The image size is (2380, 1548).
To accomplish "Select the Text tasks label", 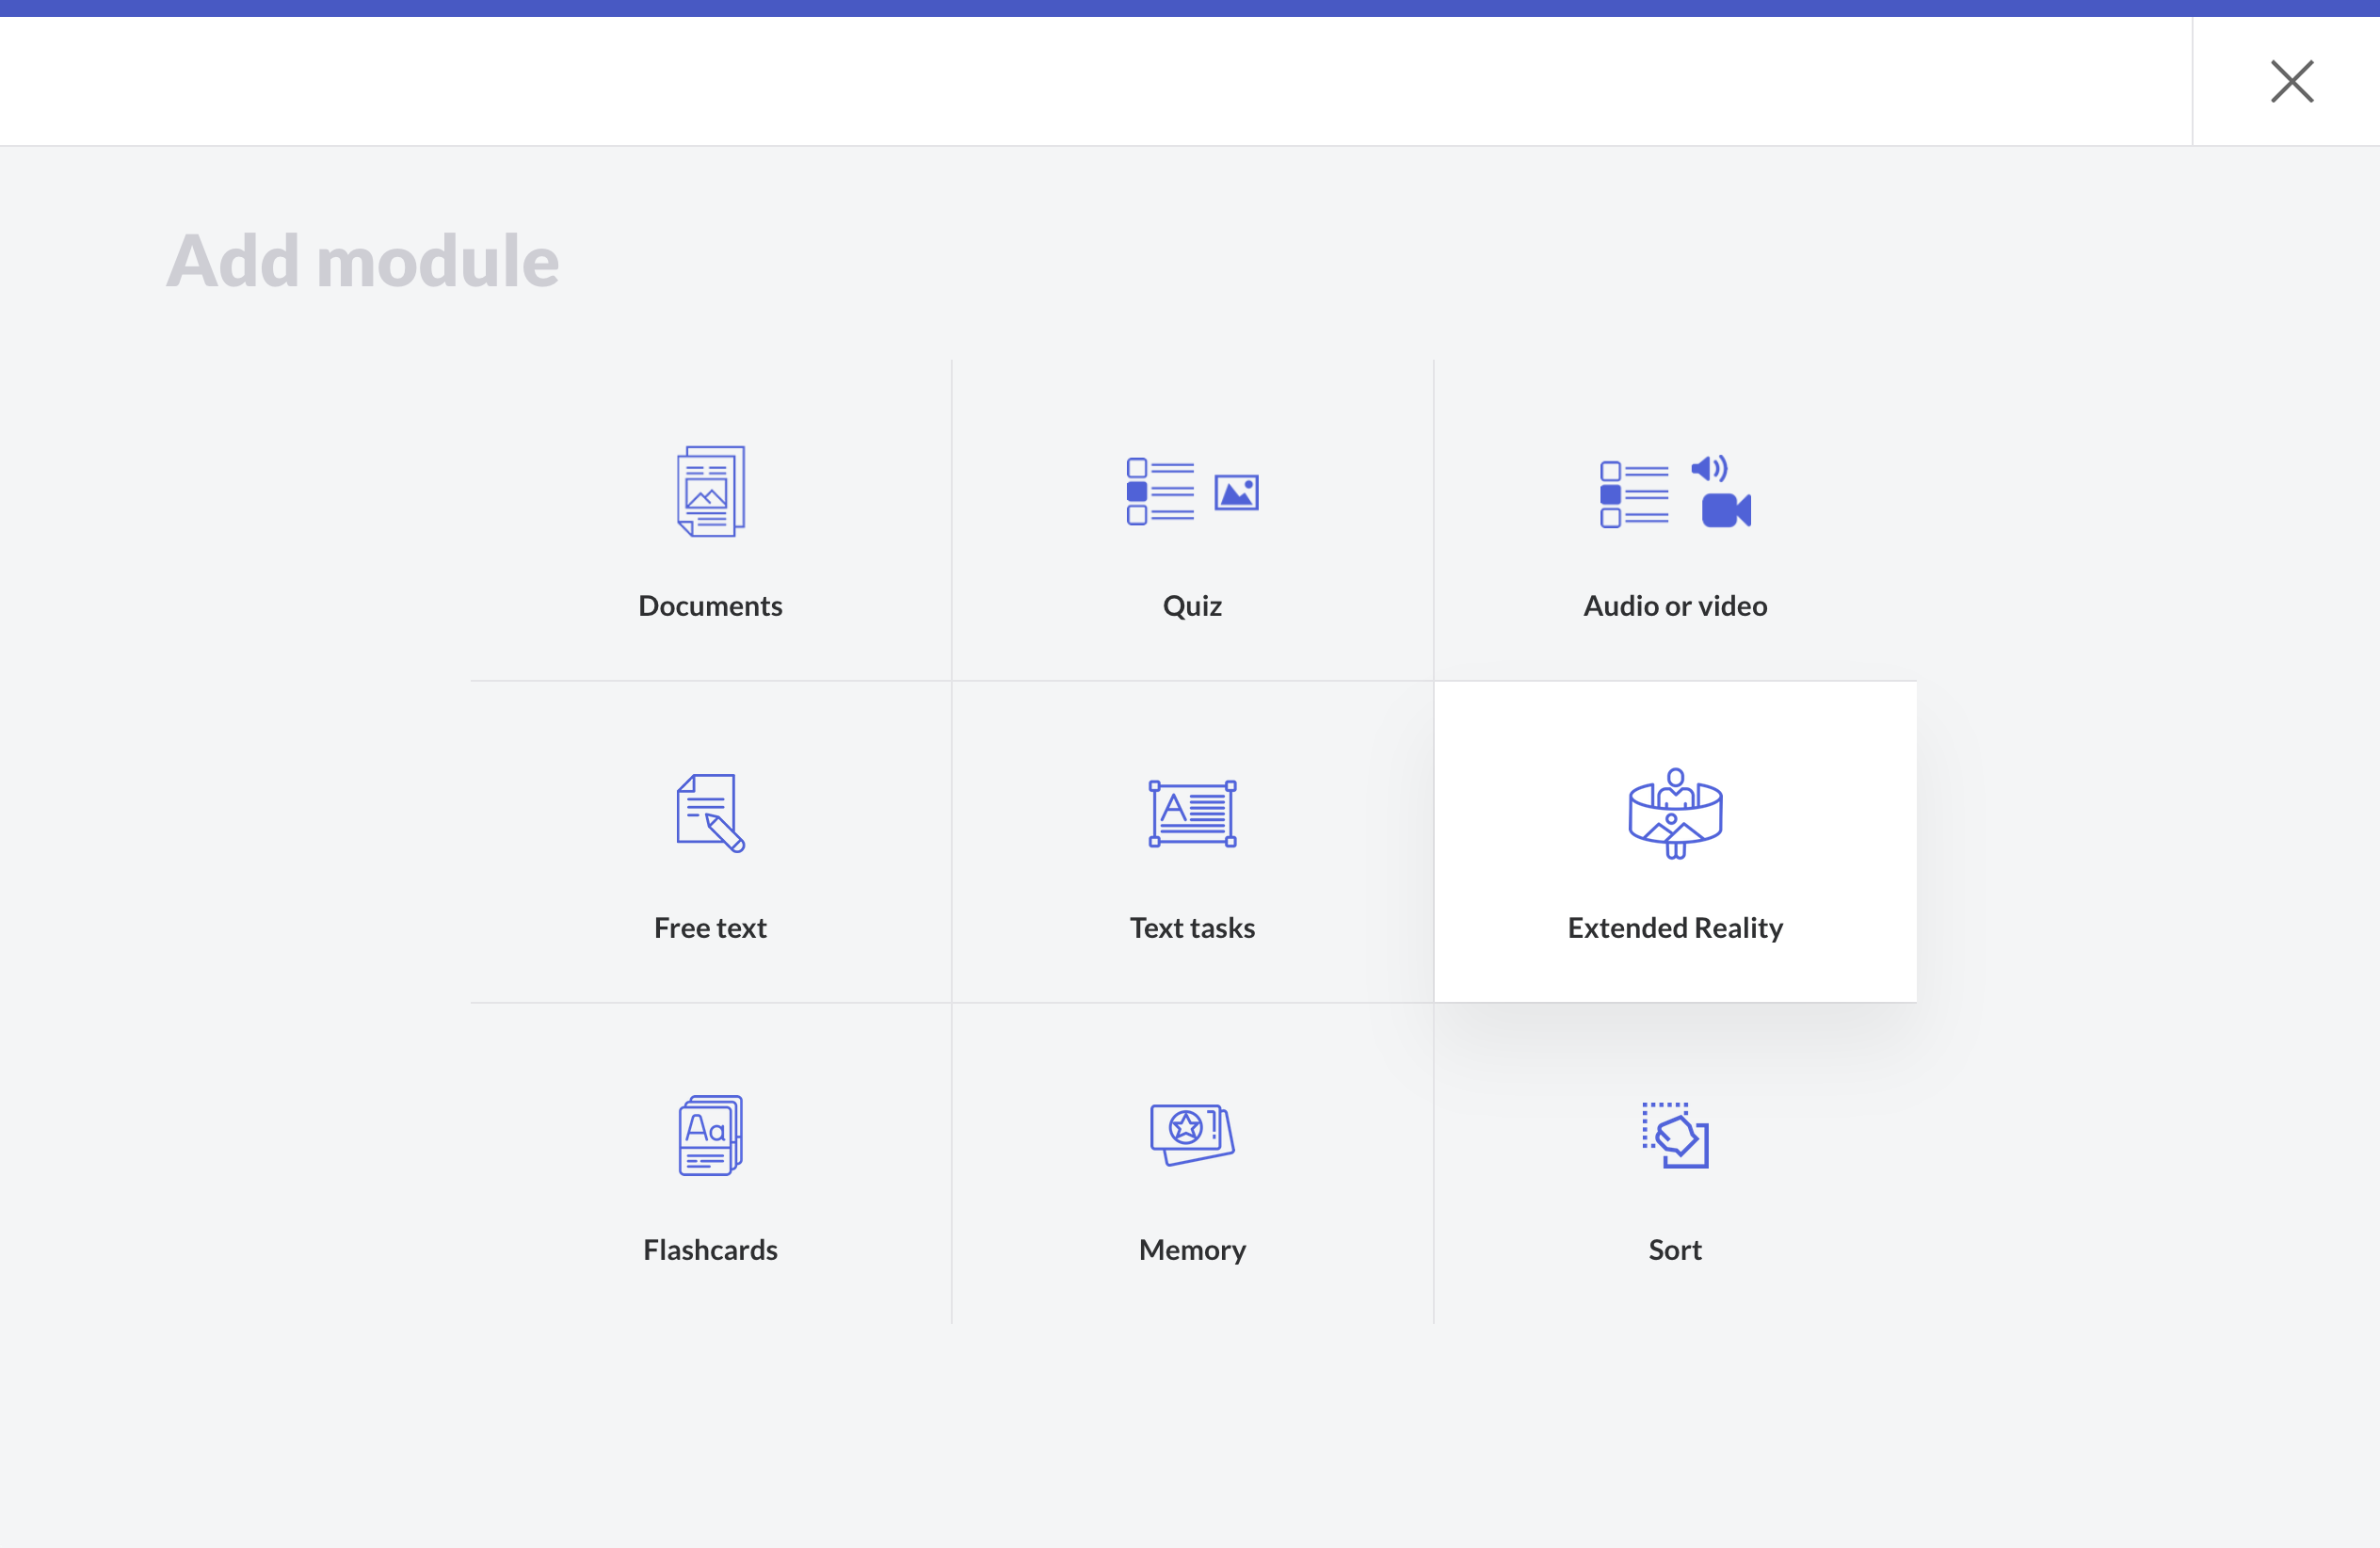I will pyautogui.click(x=1192, y=928).
